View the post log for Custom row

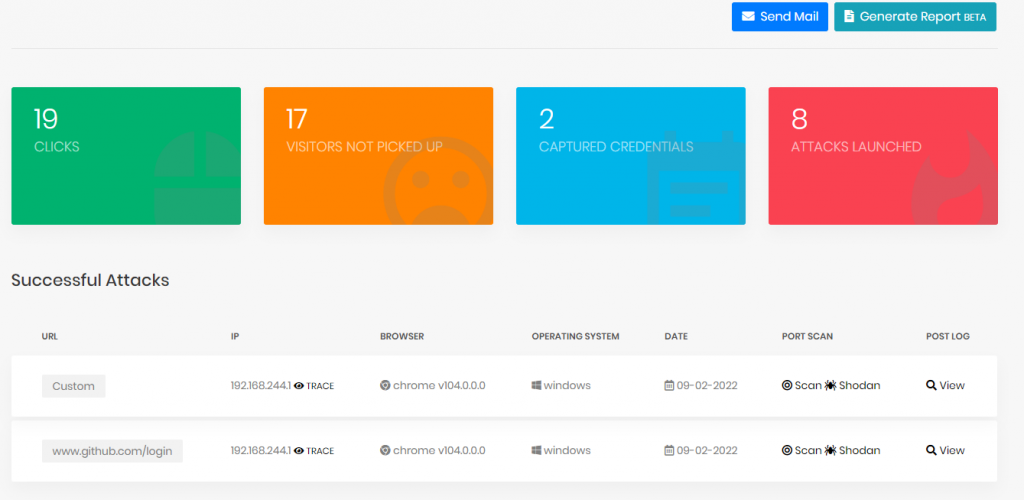946,385
